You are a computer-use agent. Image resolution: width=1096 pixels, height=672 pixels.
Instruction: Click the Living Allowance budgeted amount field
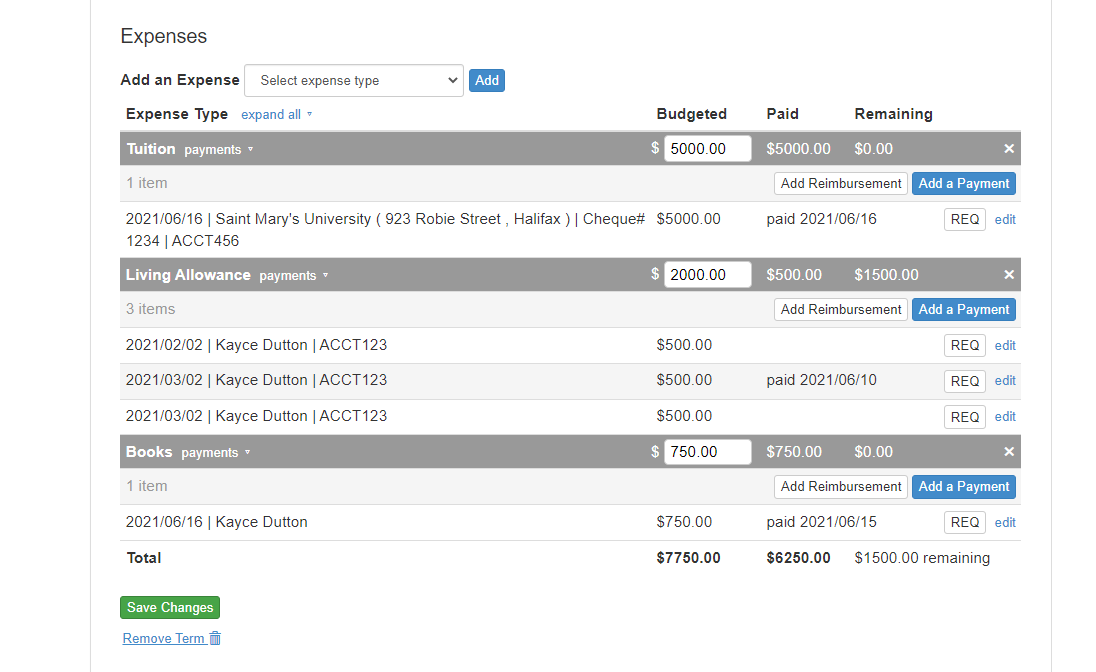(707, 275)
